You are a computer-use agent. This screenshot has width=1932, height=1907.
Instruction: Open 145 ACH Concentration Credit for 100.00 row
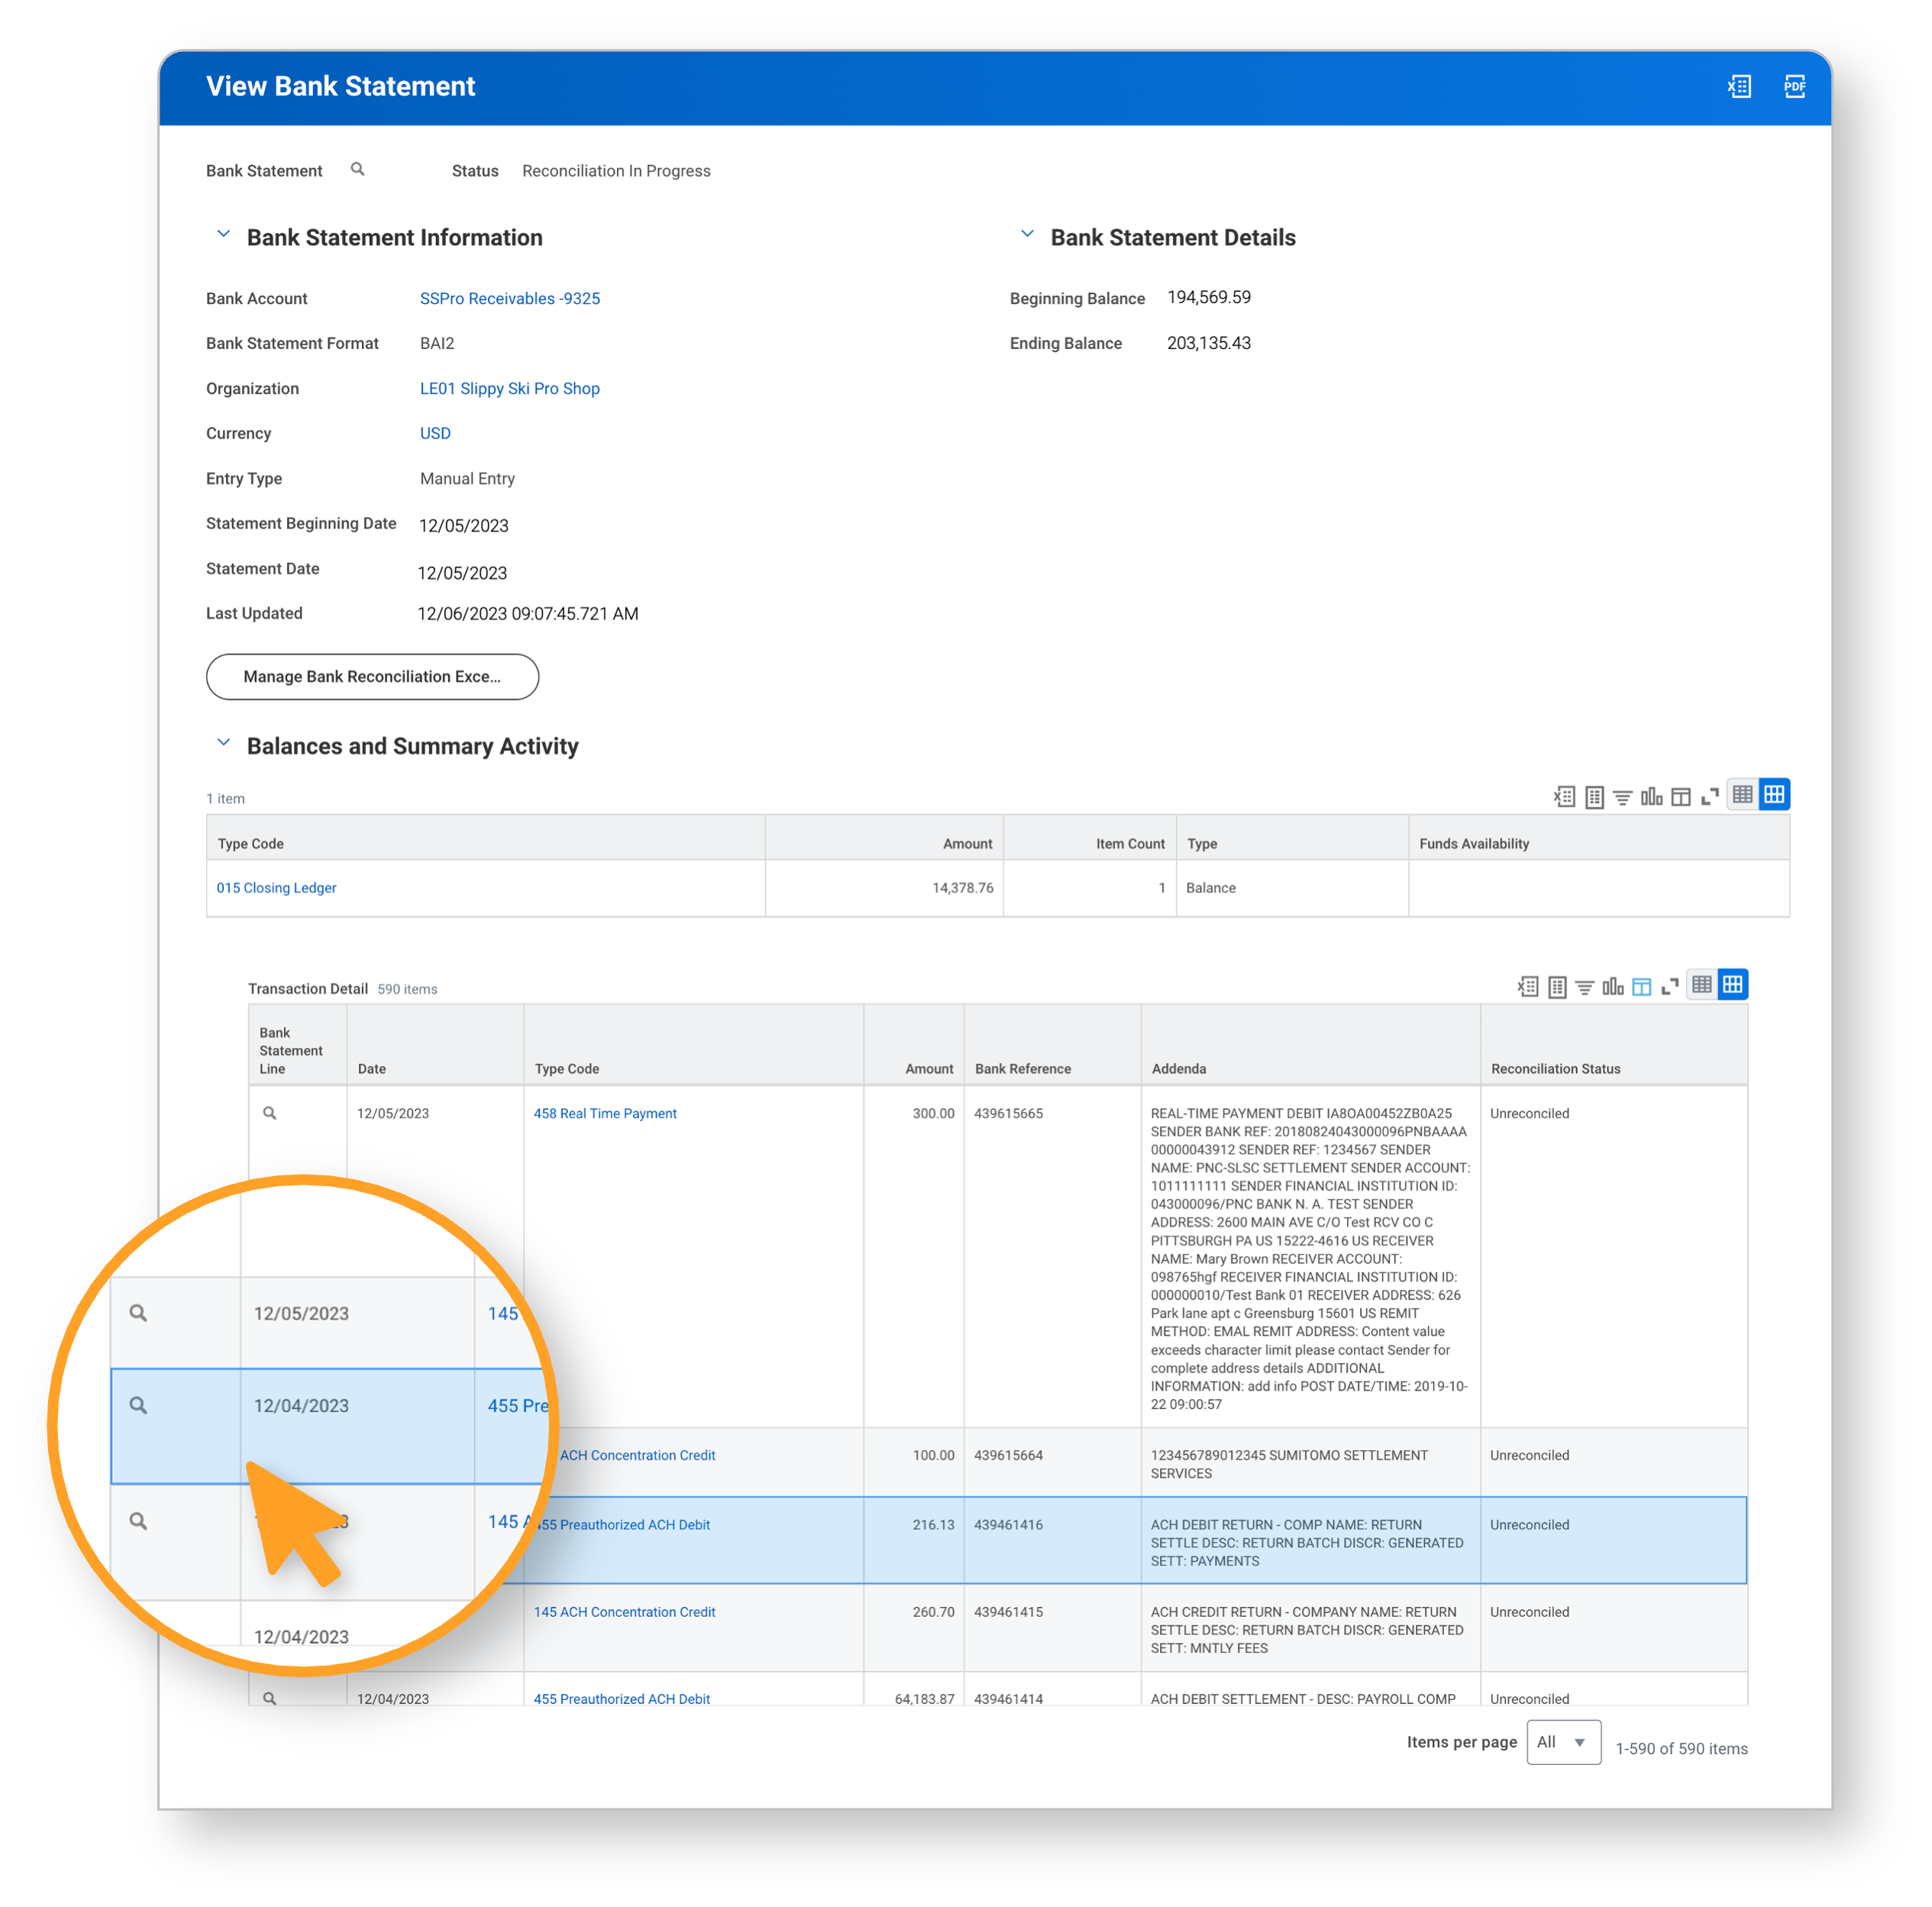(637, 1455)
